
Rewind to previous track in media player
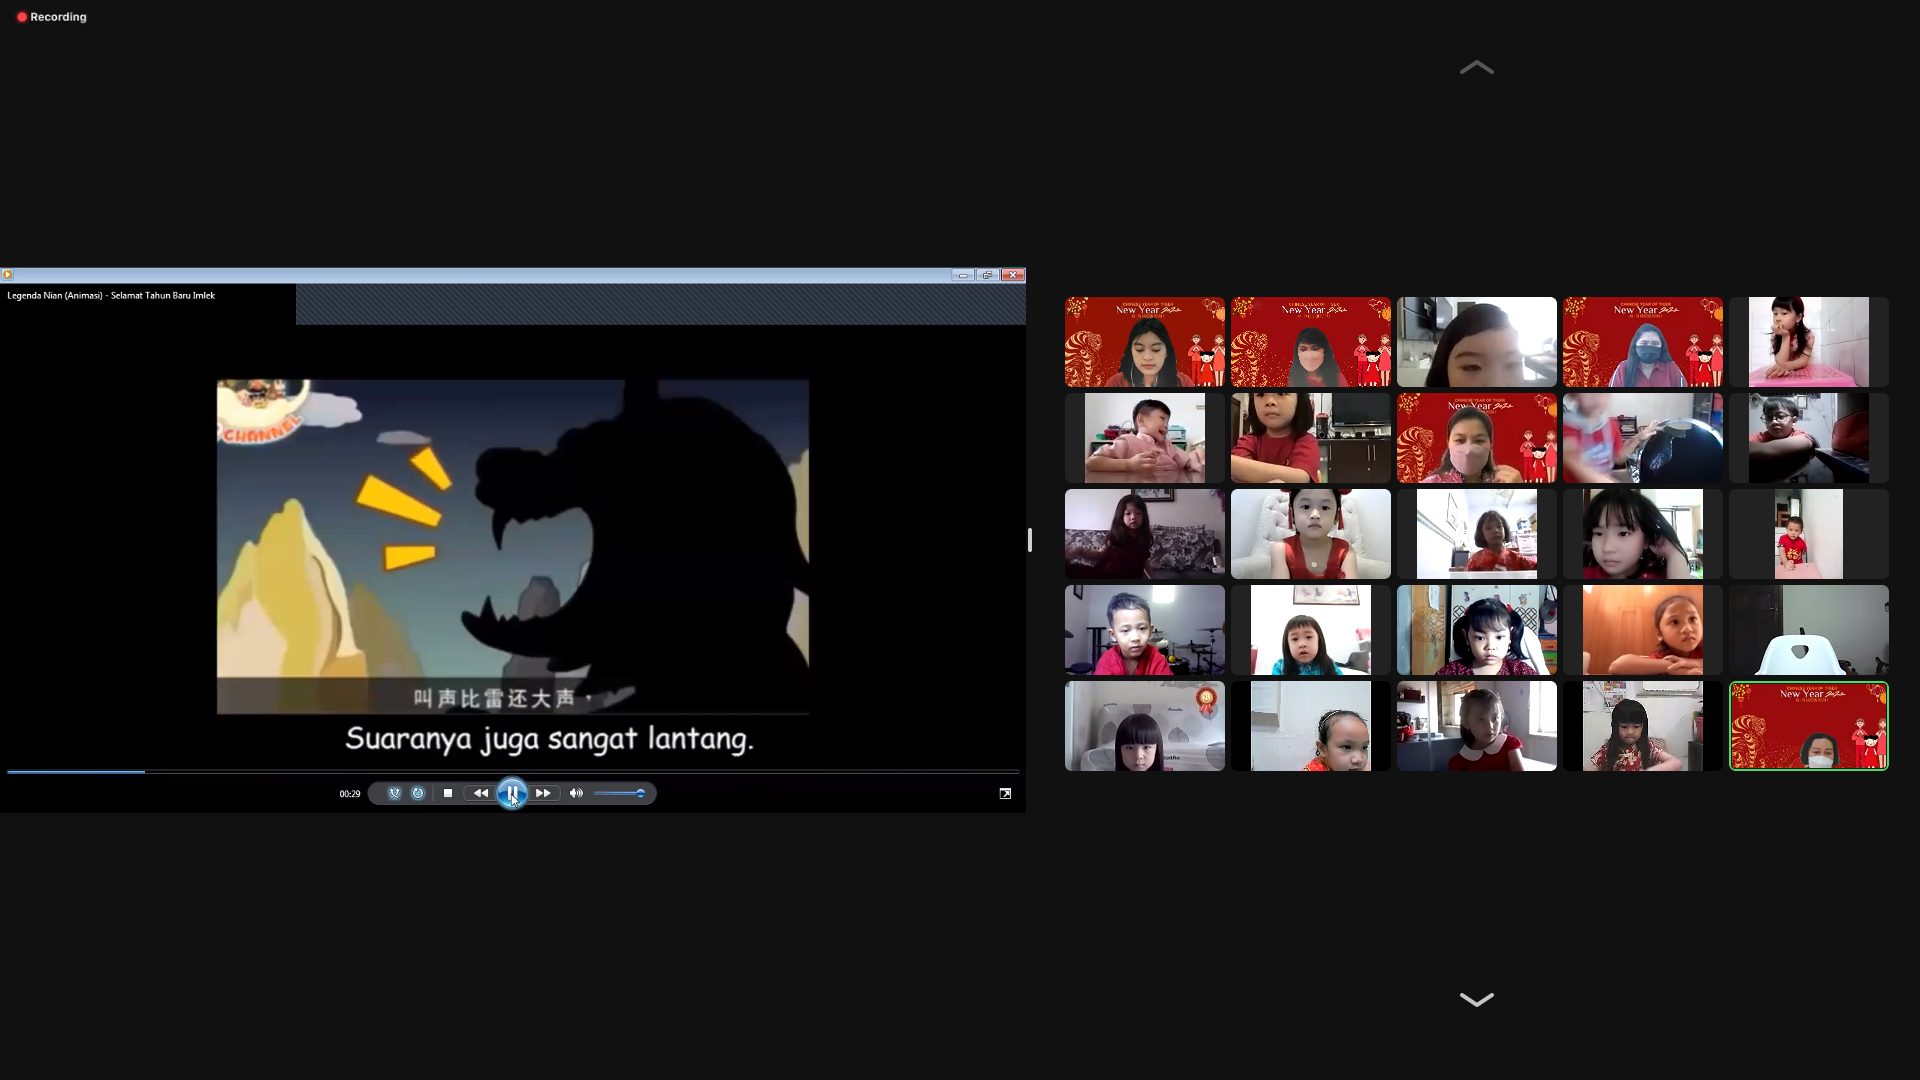[x=481, y=793]
